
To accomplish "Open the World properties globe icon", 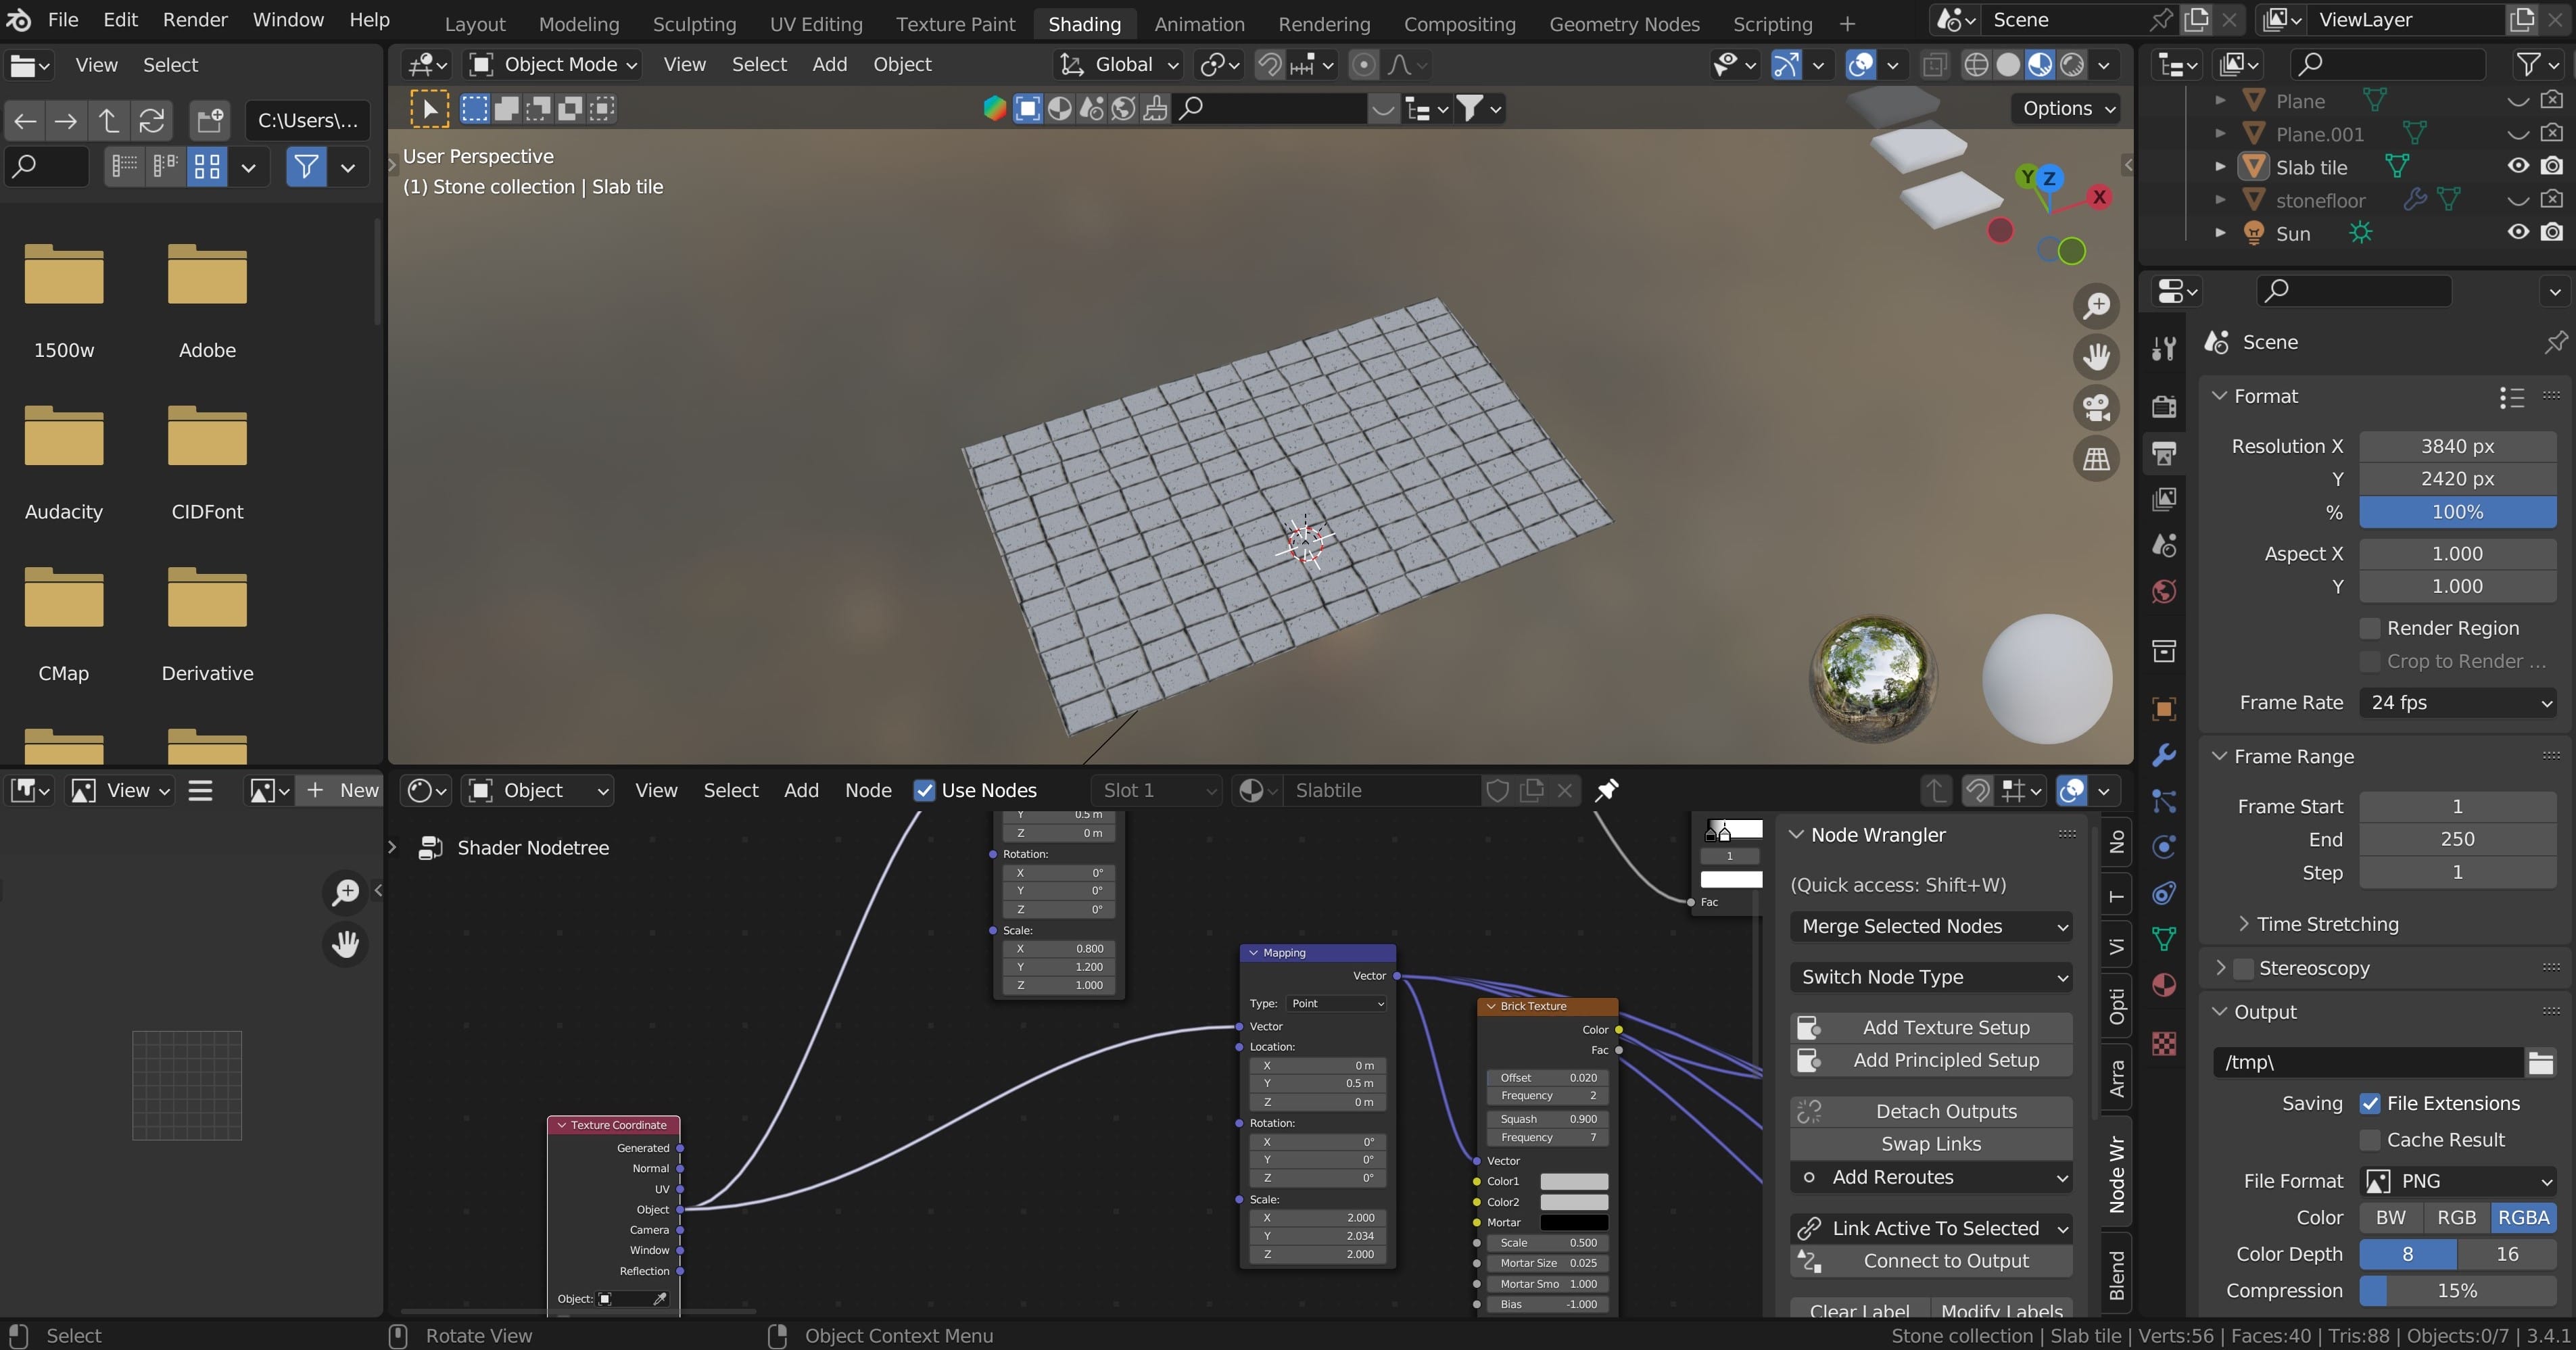I will click(2164, 592).
